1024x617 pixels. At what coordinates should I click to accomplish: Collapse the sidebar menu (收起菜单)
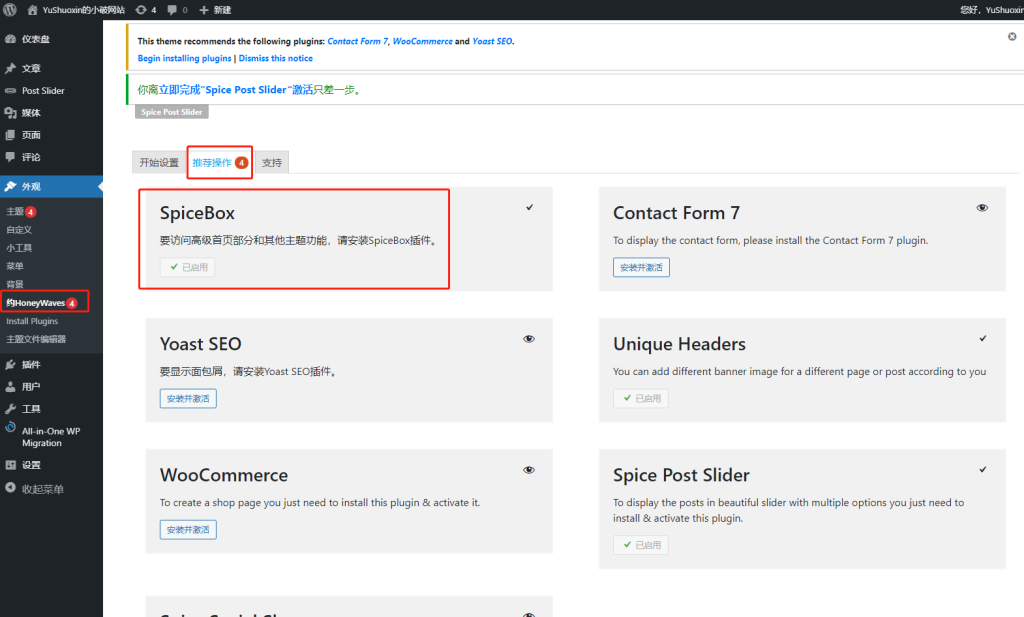[x=43, y=489]
